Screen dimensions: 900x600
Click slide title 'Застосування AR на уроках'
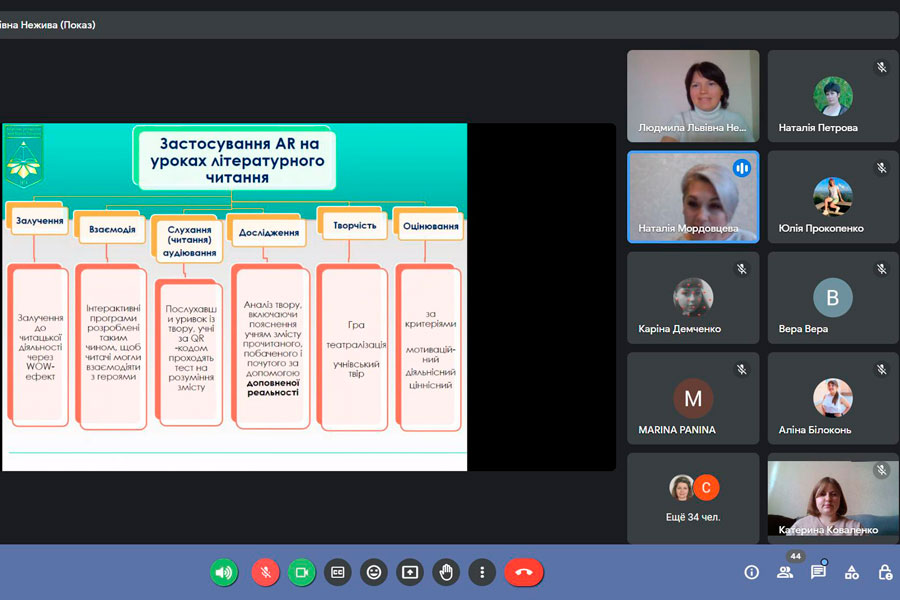coord(237,160)
